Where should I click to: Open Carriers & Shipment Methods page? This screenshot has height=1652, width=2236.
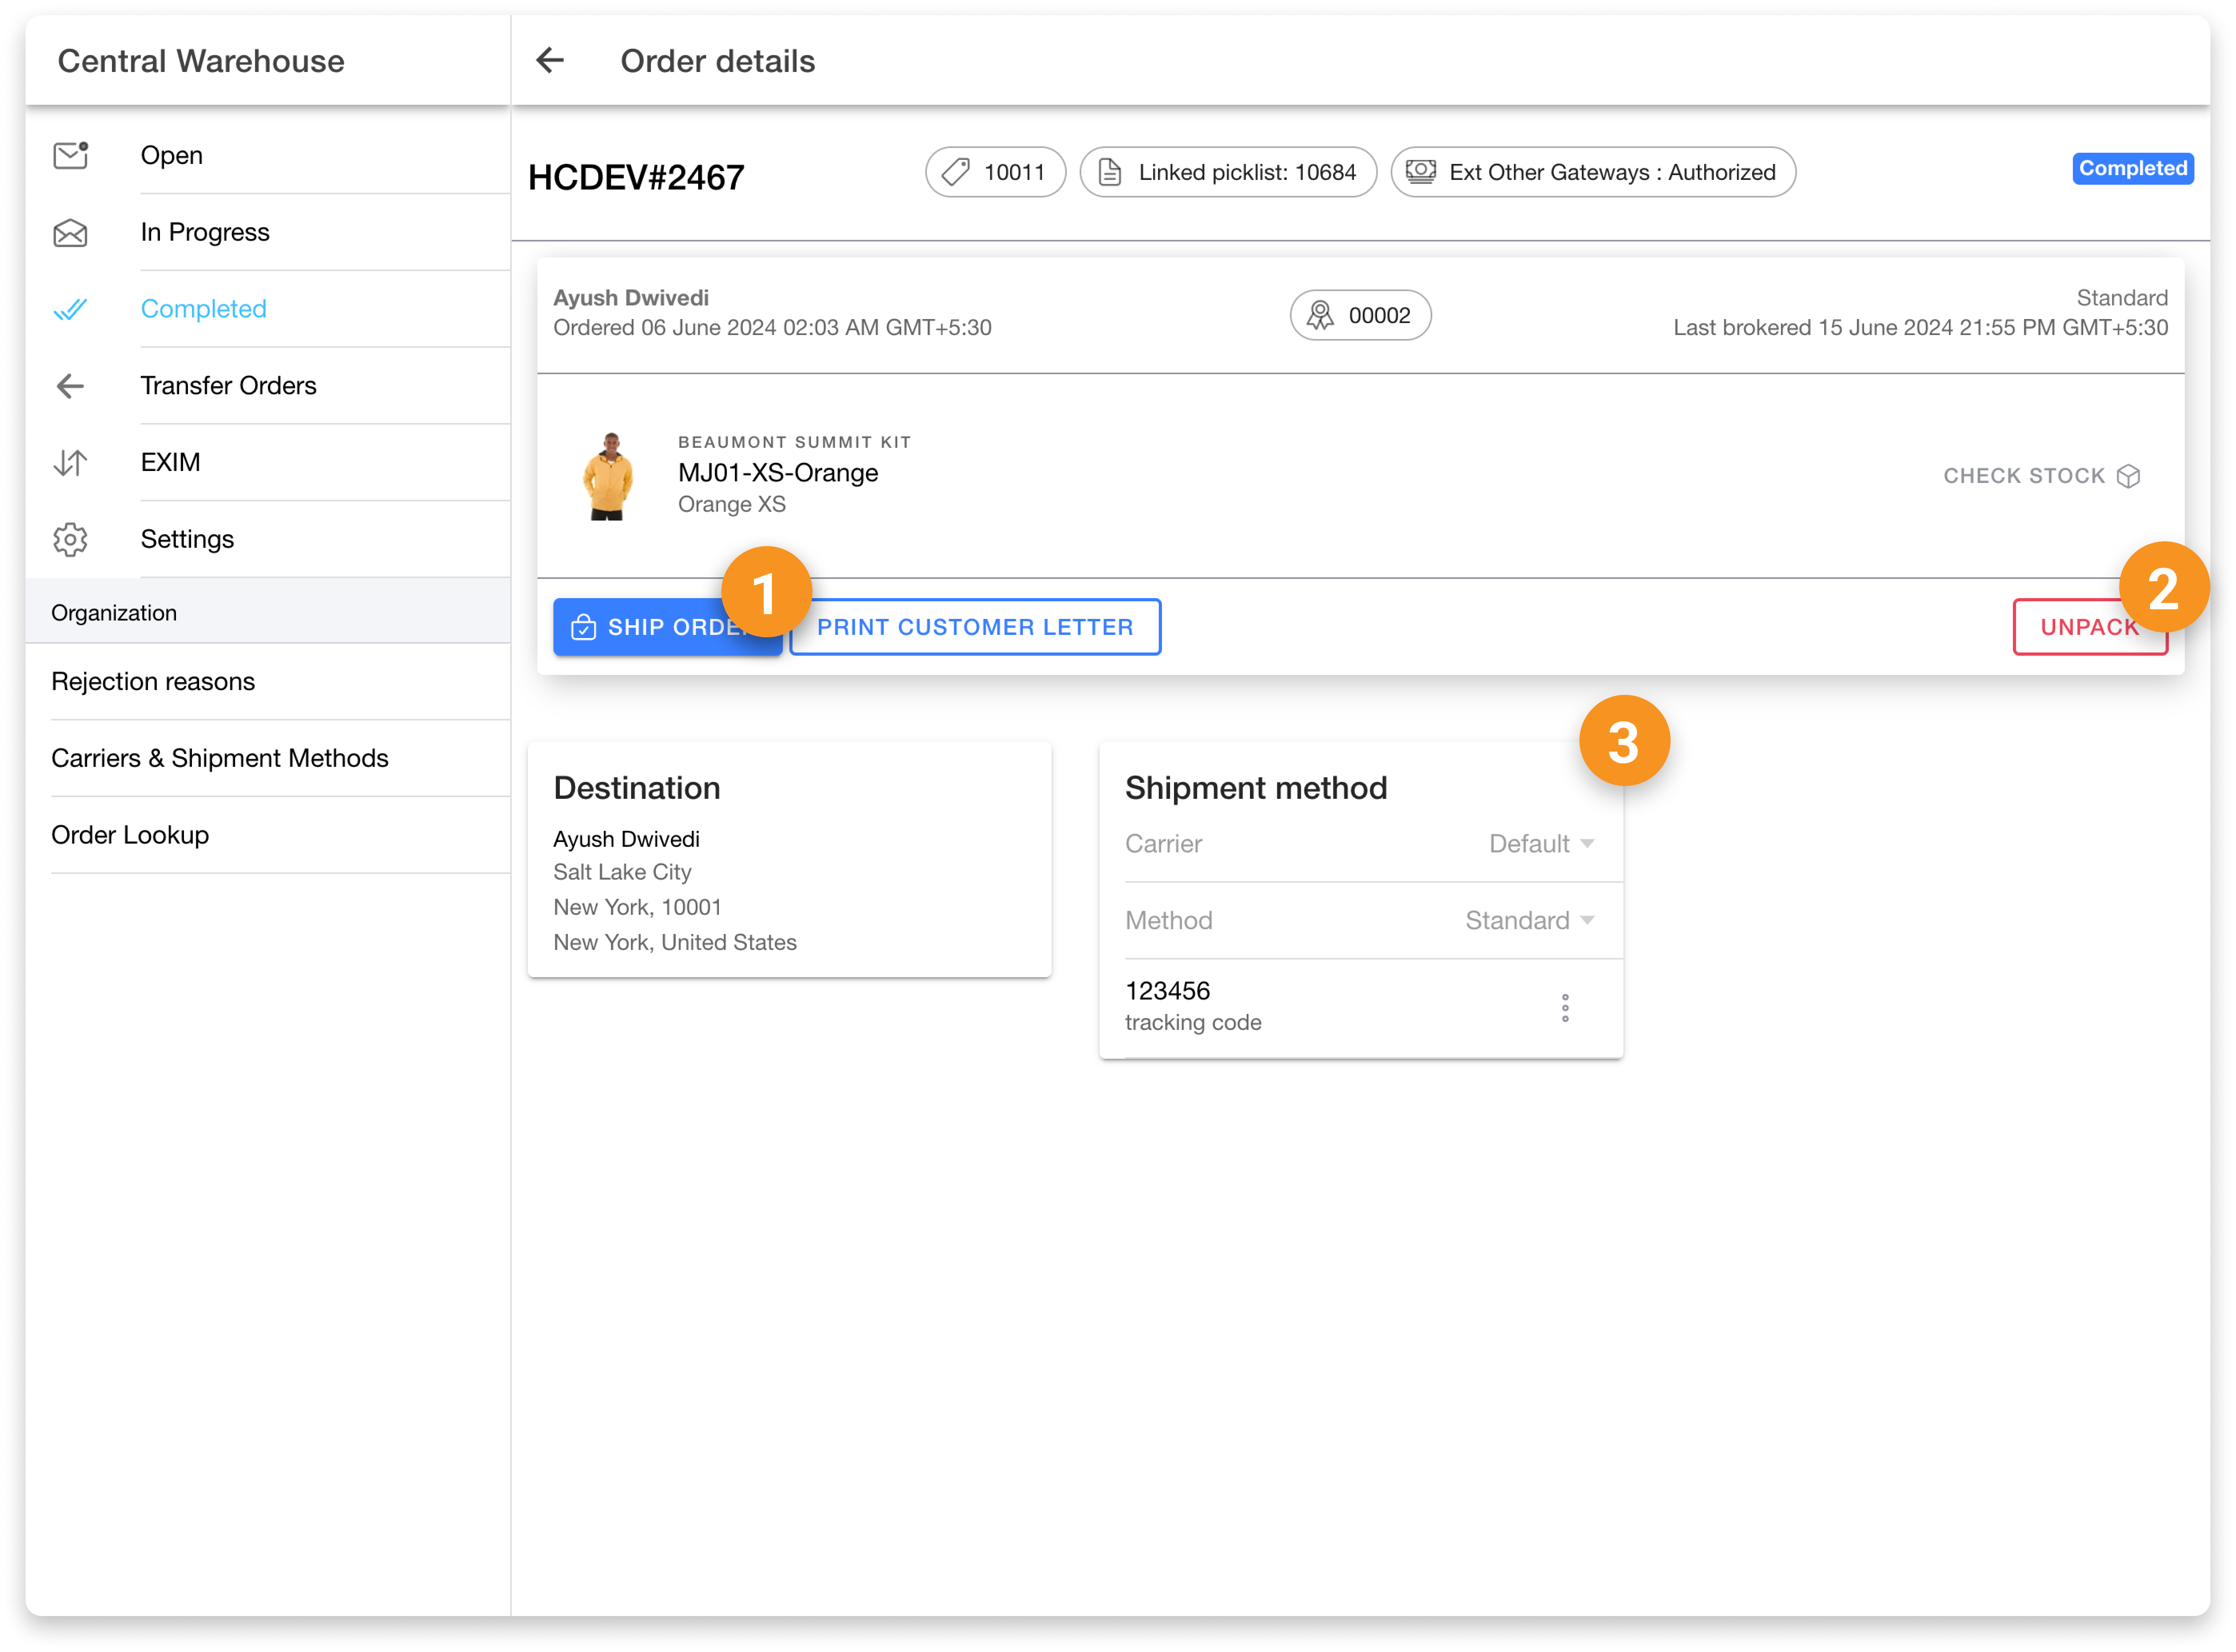pyautogui.click(x=220, y=758)
